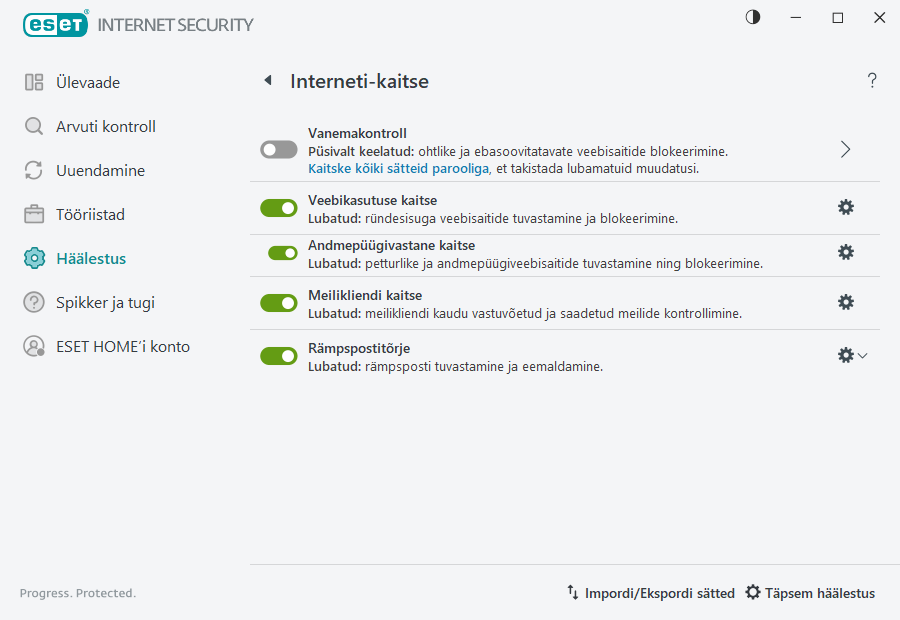Click the Uuendamine update icon
The width and height of the screenshot is (900, 620).
(33, 170)
